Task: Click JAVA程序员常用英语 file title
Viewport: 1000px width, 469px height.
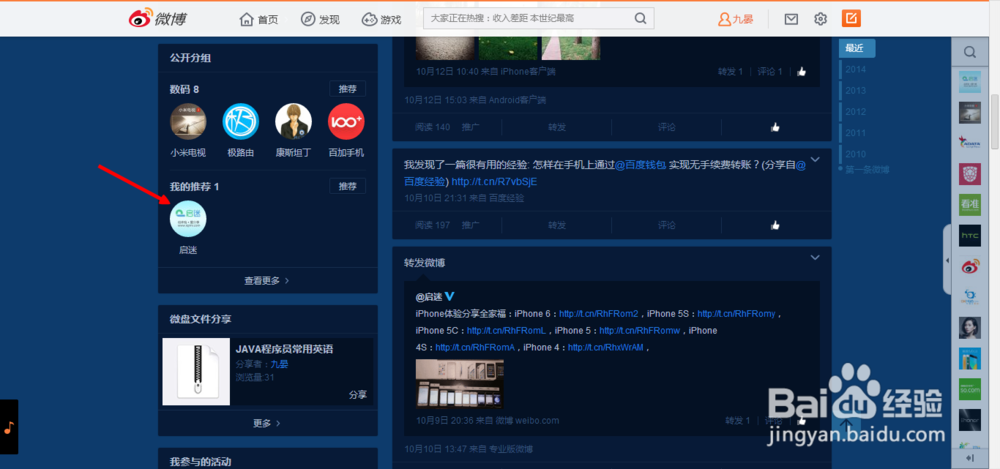Action: [284, 349]
